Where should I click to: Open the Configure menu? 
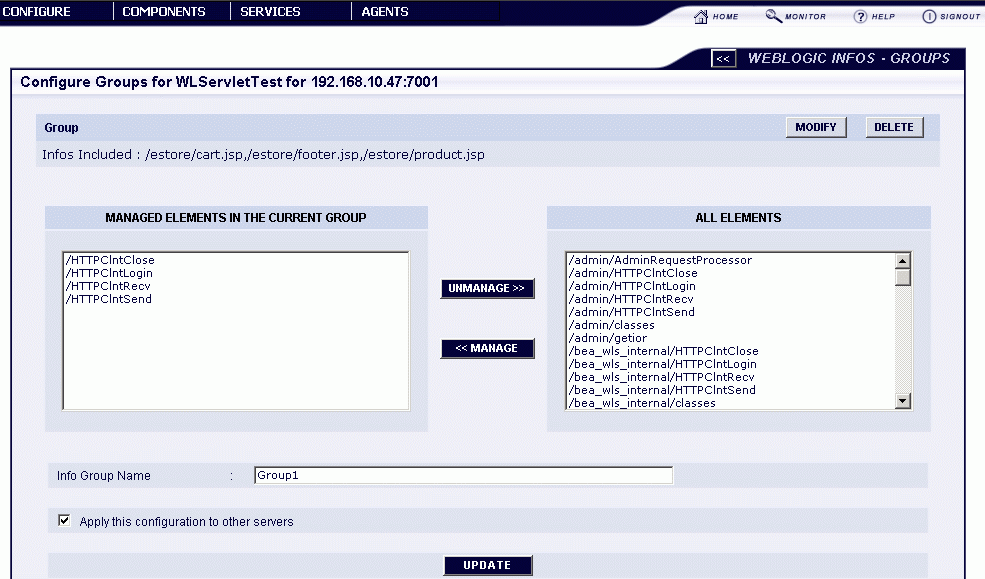[36, 11]
